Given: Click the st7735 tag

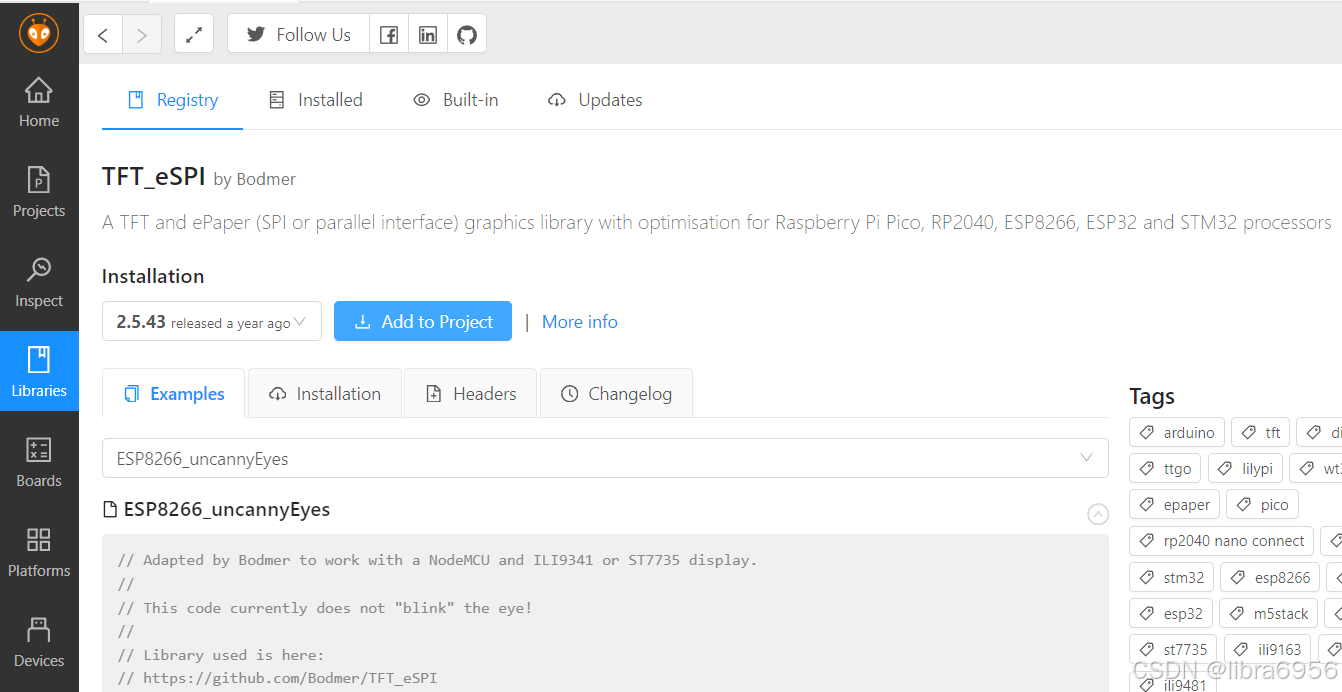Looking at the screenshot, I should pyautogui.click(x=1173, y=650).
